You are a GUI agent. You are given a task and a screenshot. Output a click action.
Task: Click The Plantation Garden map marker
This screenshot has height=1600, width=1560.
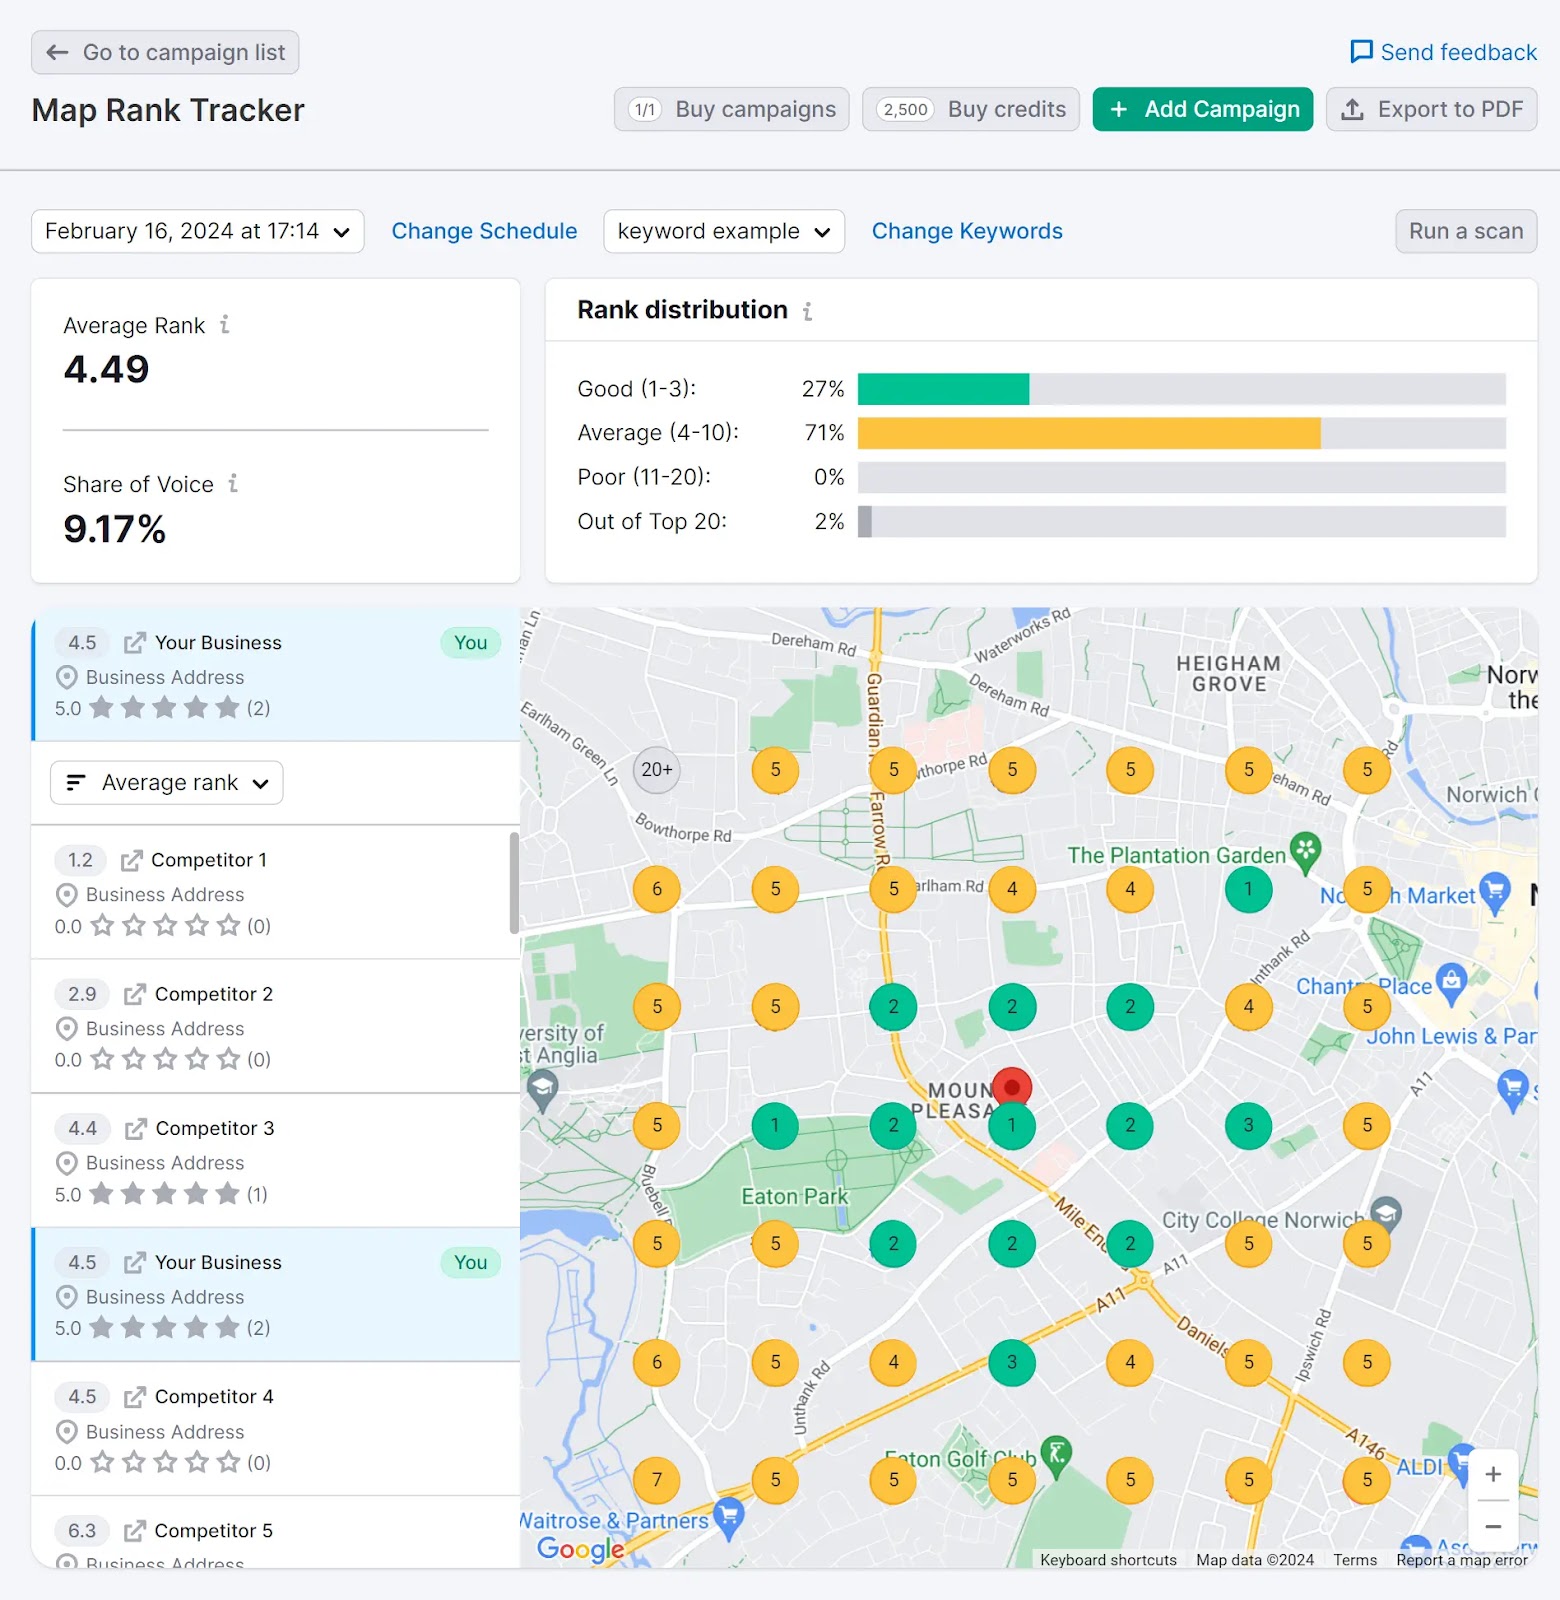pos(1305,850)
